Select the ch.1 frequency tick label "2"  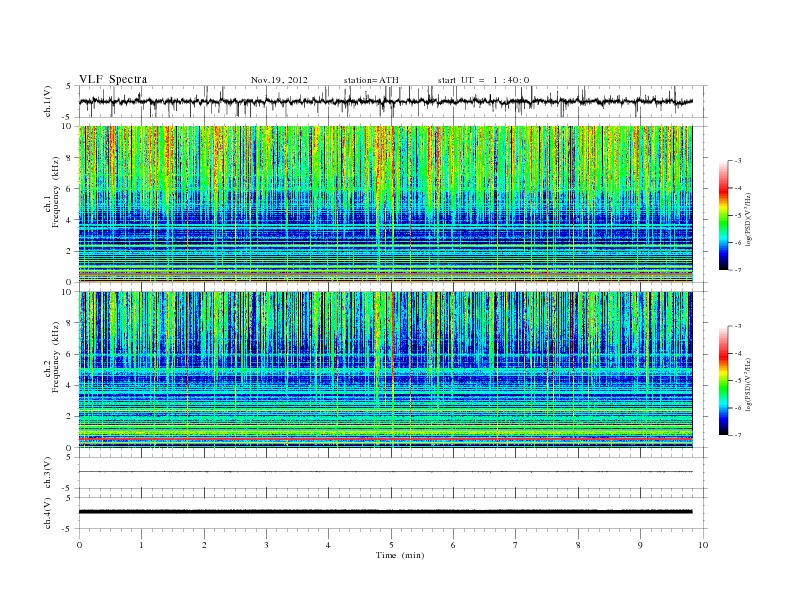pos(70,251)
